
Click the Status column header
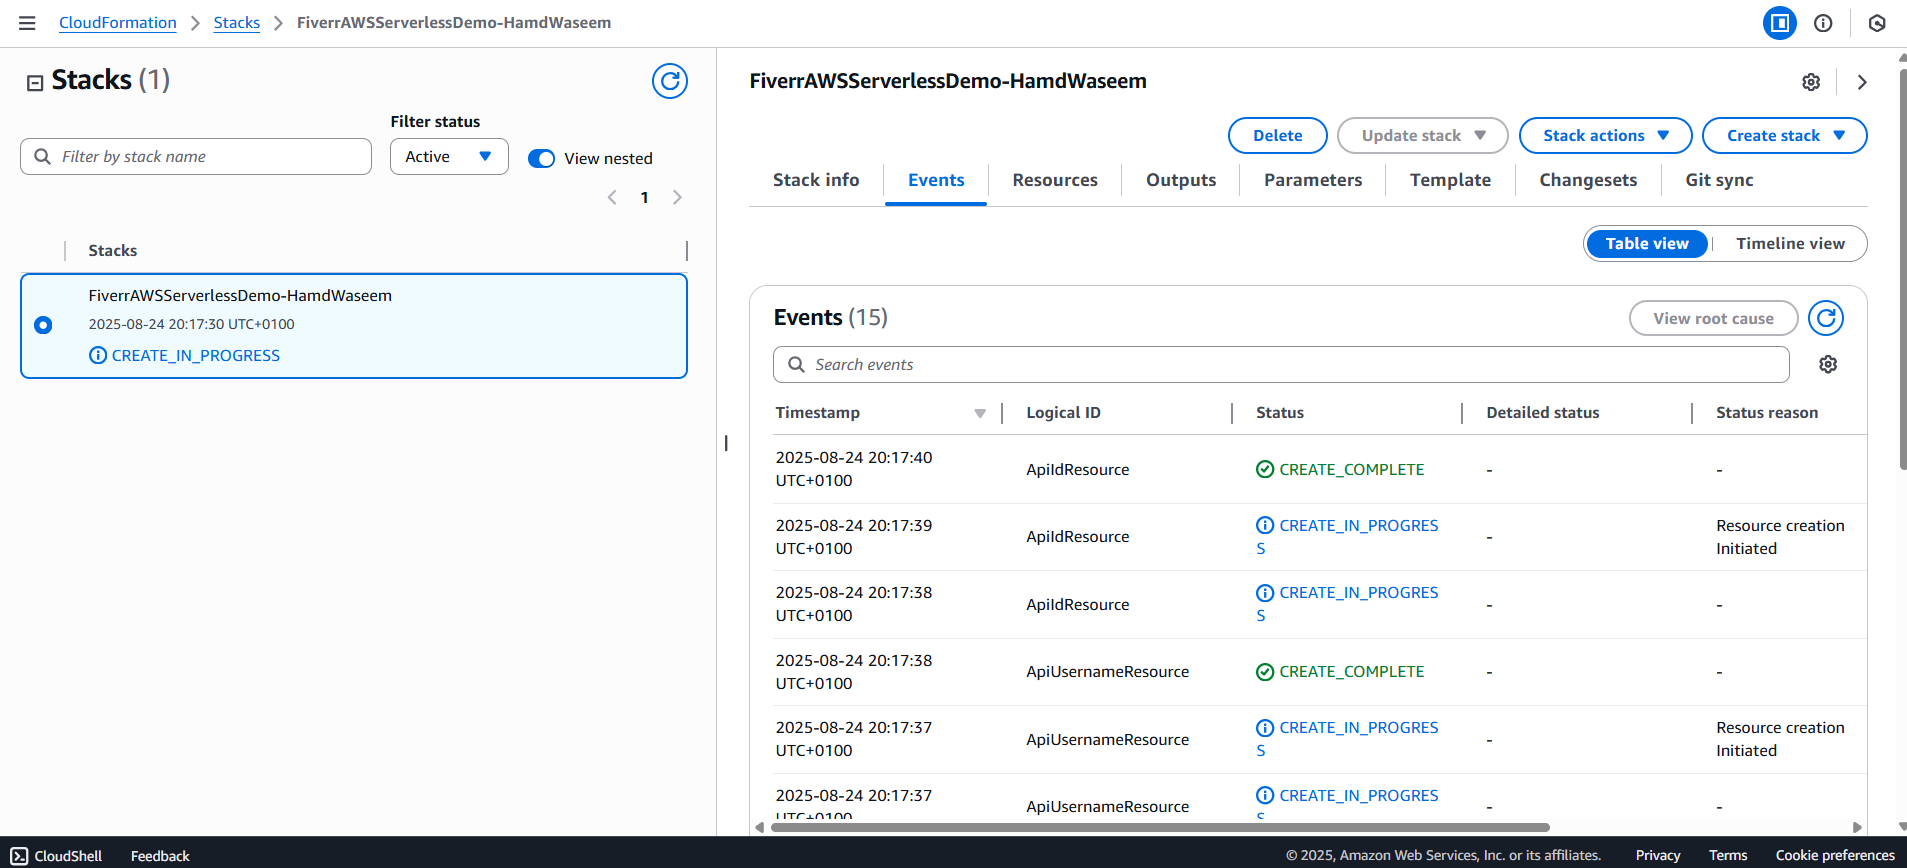1280,413
